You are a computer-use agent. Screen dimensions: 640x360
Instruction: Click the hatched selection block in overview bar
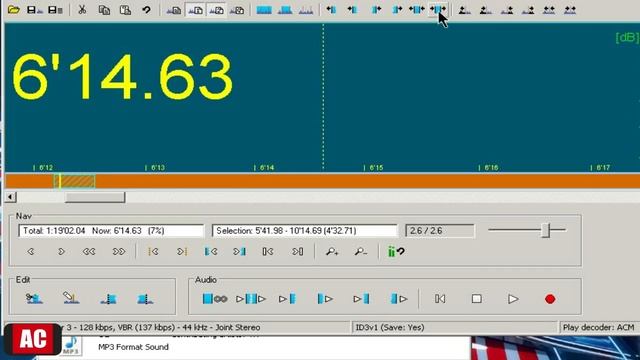tap(75, 181)
